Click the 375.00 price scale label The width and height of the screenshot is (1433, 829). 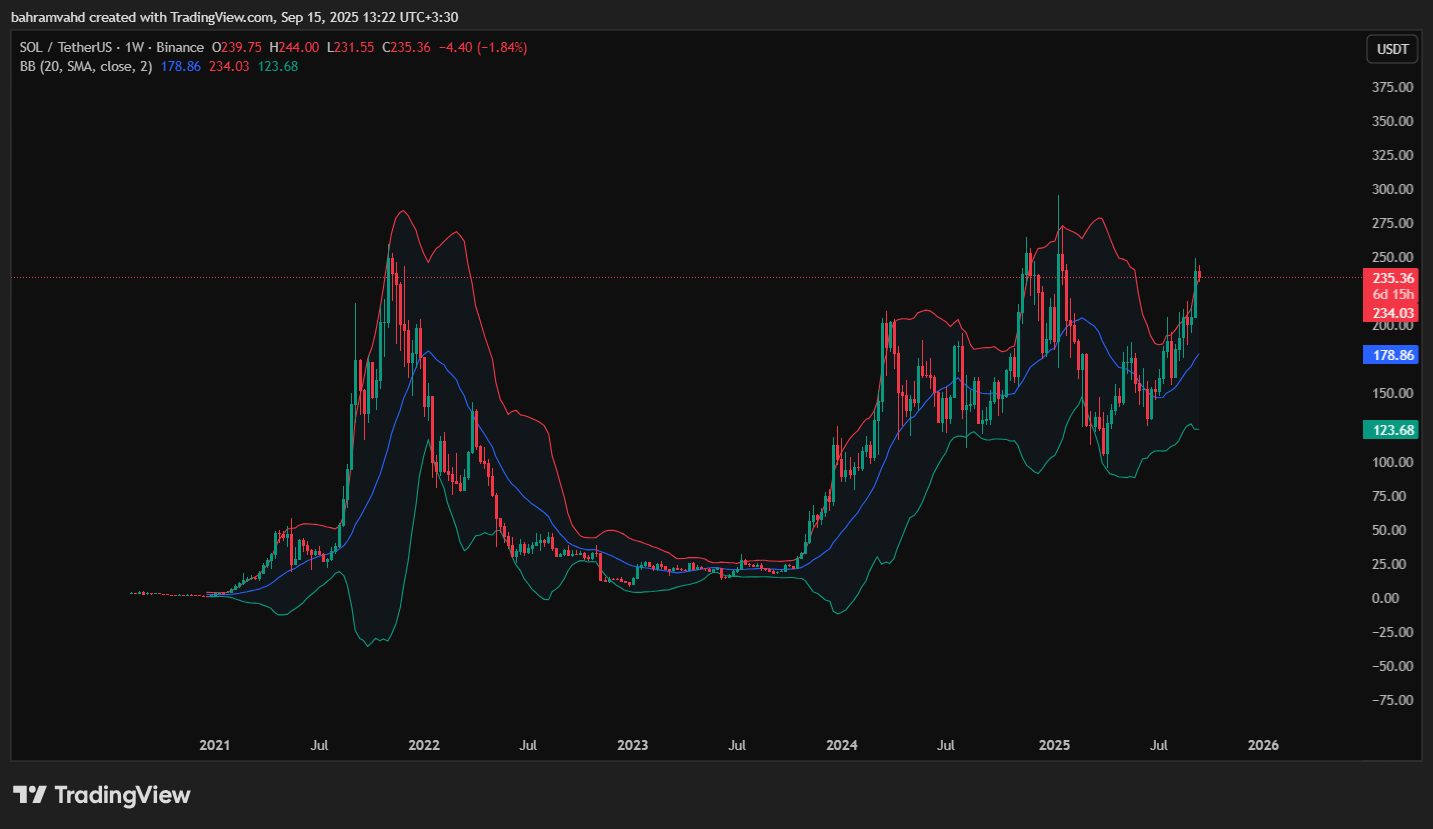coord(1392,87)
